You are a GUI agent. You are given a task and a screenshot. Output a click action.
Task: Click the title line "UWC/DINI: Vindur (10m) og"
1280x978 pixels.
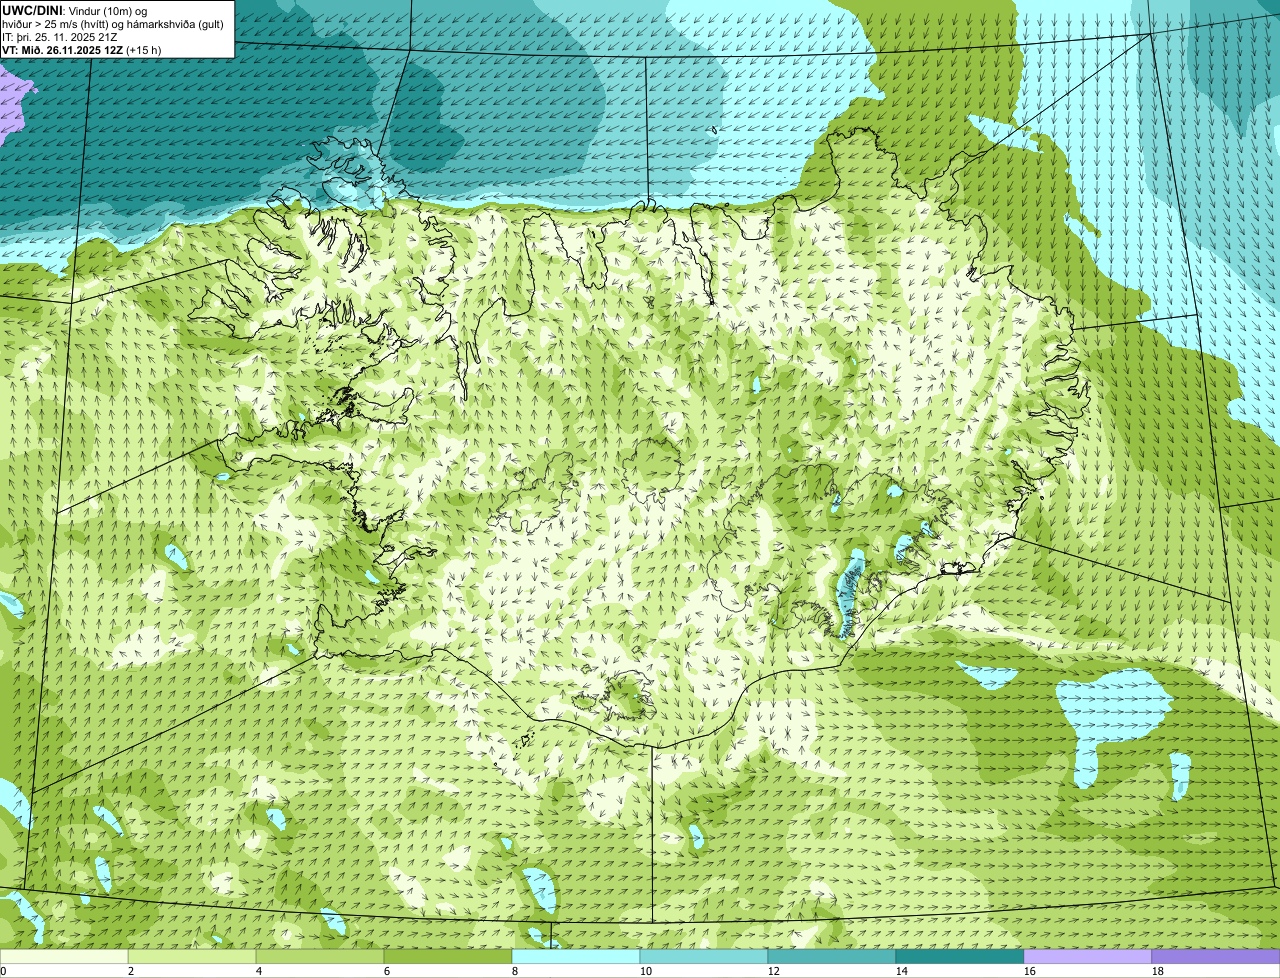pyautogui.click(x=74, y=11)
